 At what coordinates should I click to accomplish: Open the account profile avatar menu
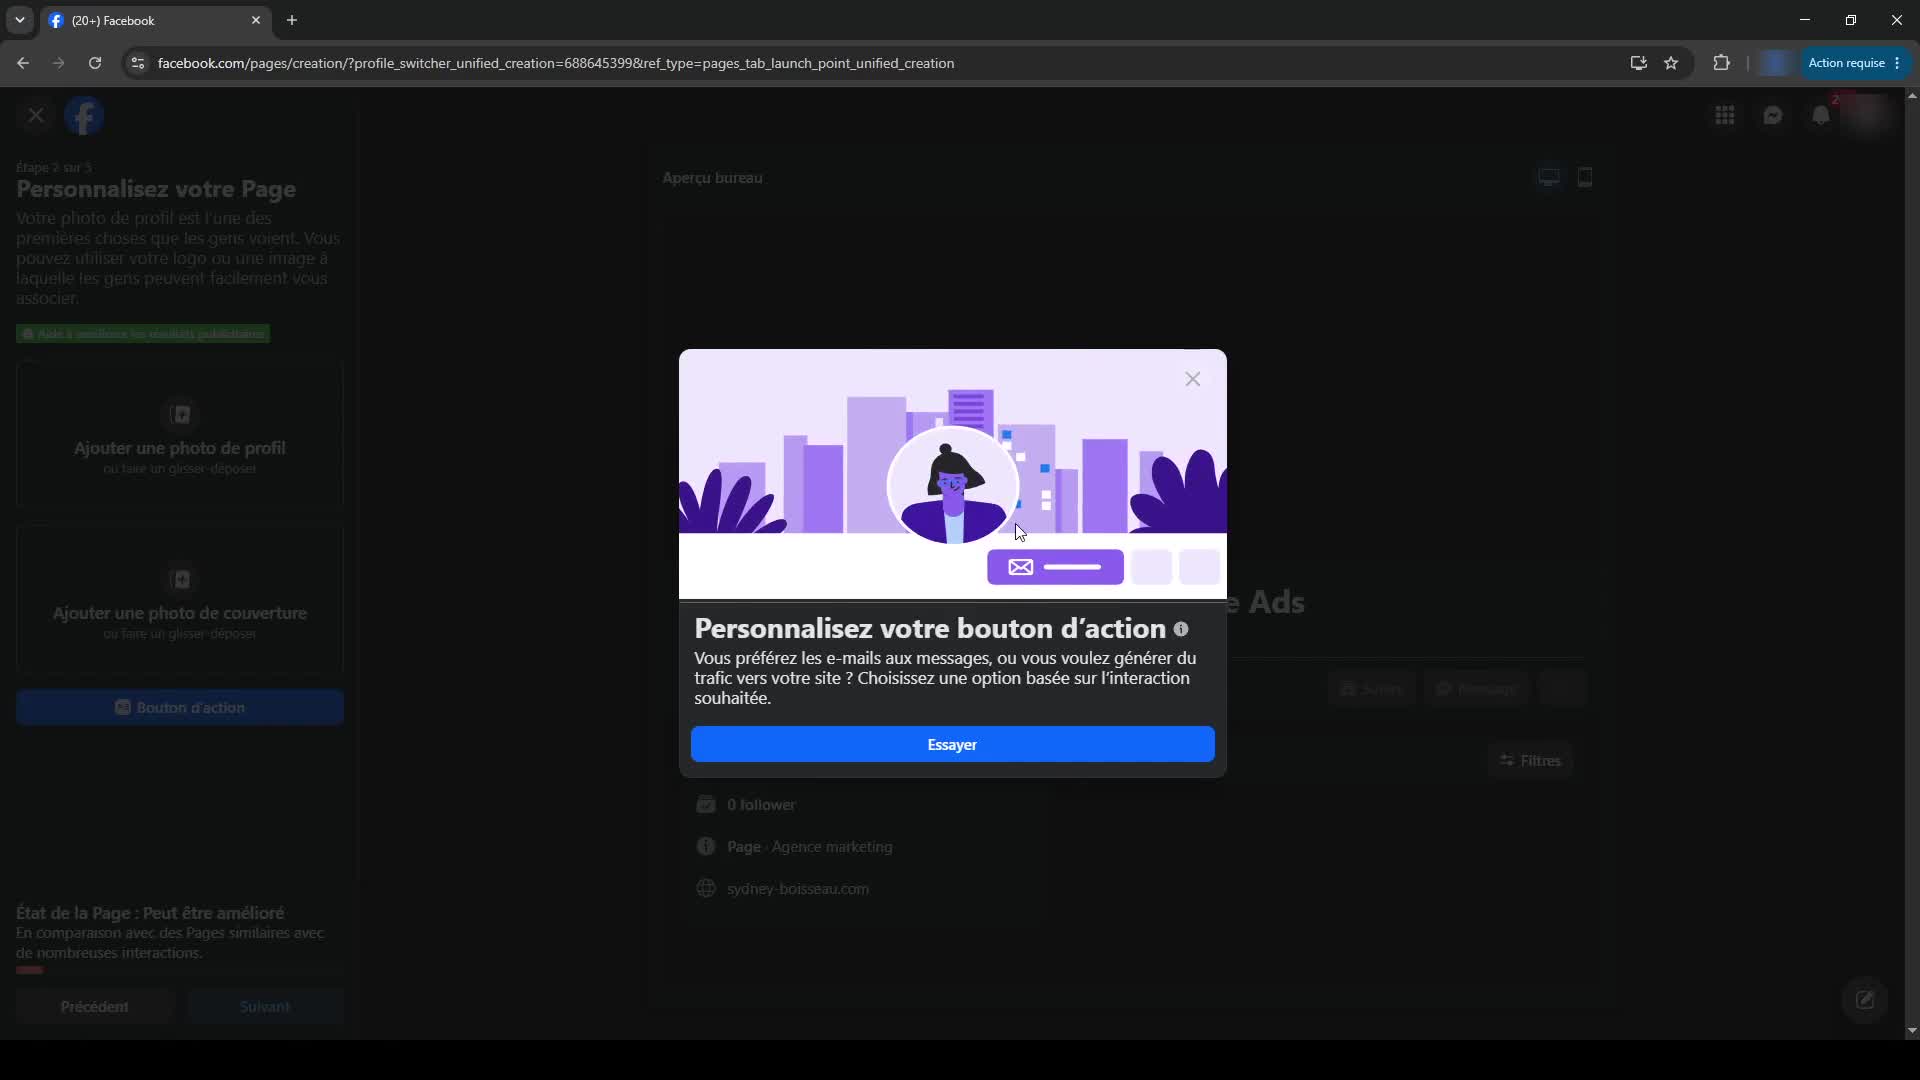[1868, 115]
